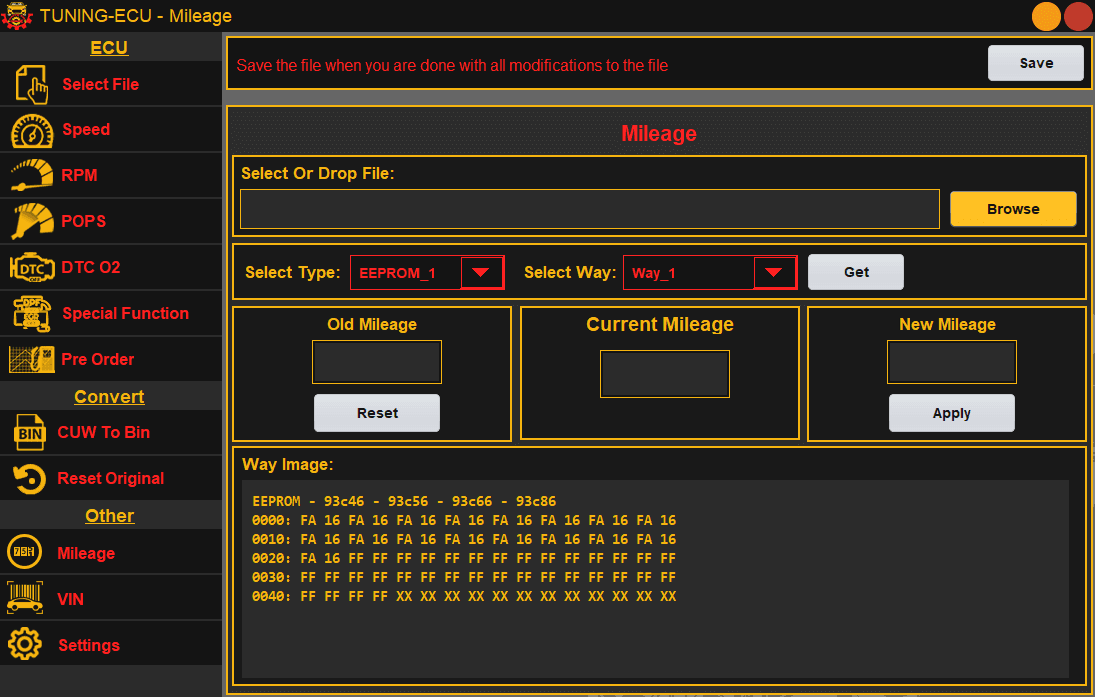
Task: Select the POPS tool
Action: pos(26,221)
